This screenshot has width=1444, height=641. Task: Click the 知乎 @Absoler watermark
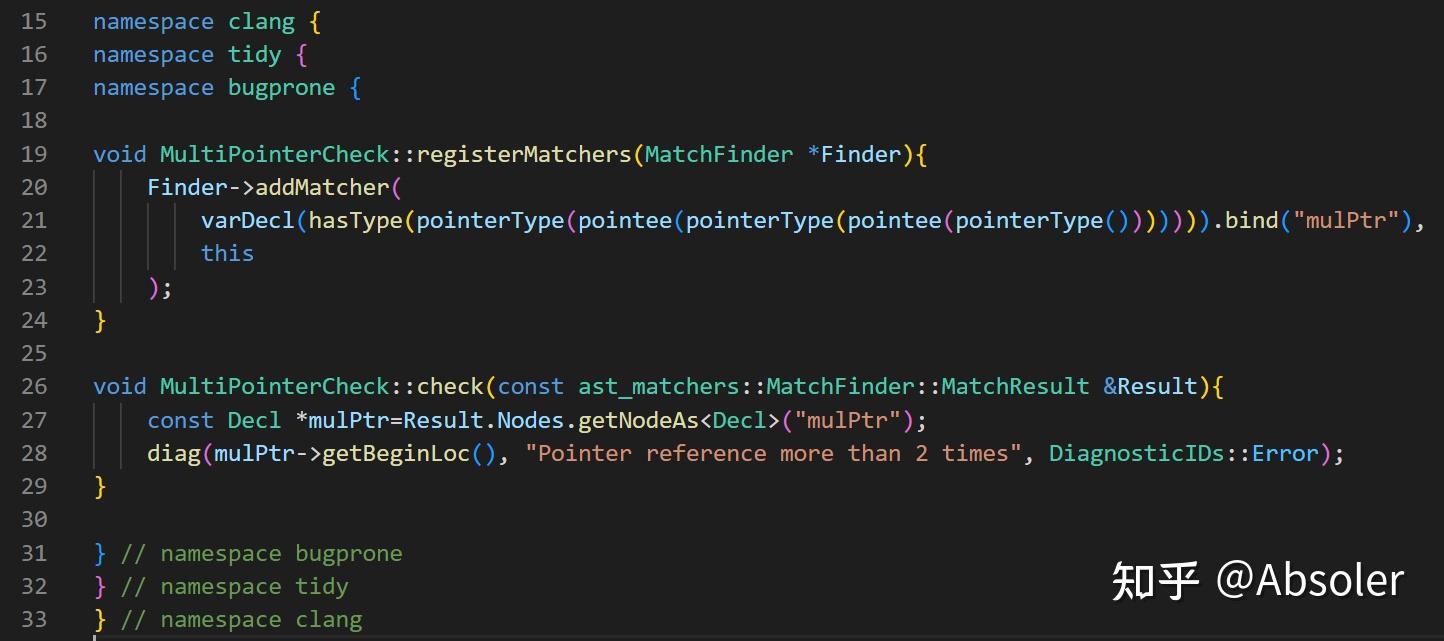click(x=1258, y=581)
